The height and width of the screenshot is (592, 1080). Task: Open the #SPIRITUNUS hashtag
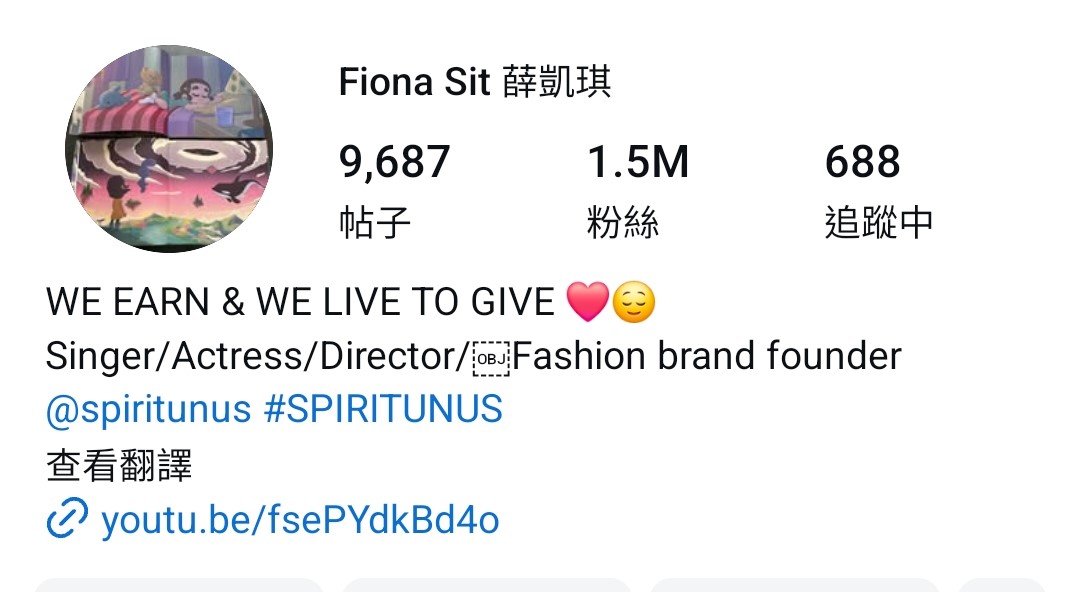coord(383,409)
